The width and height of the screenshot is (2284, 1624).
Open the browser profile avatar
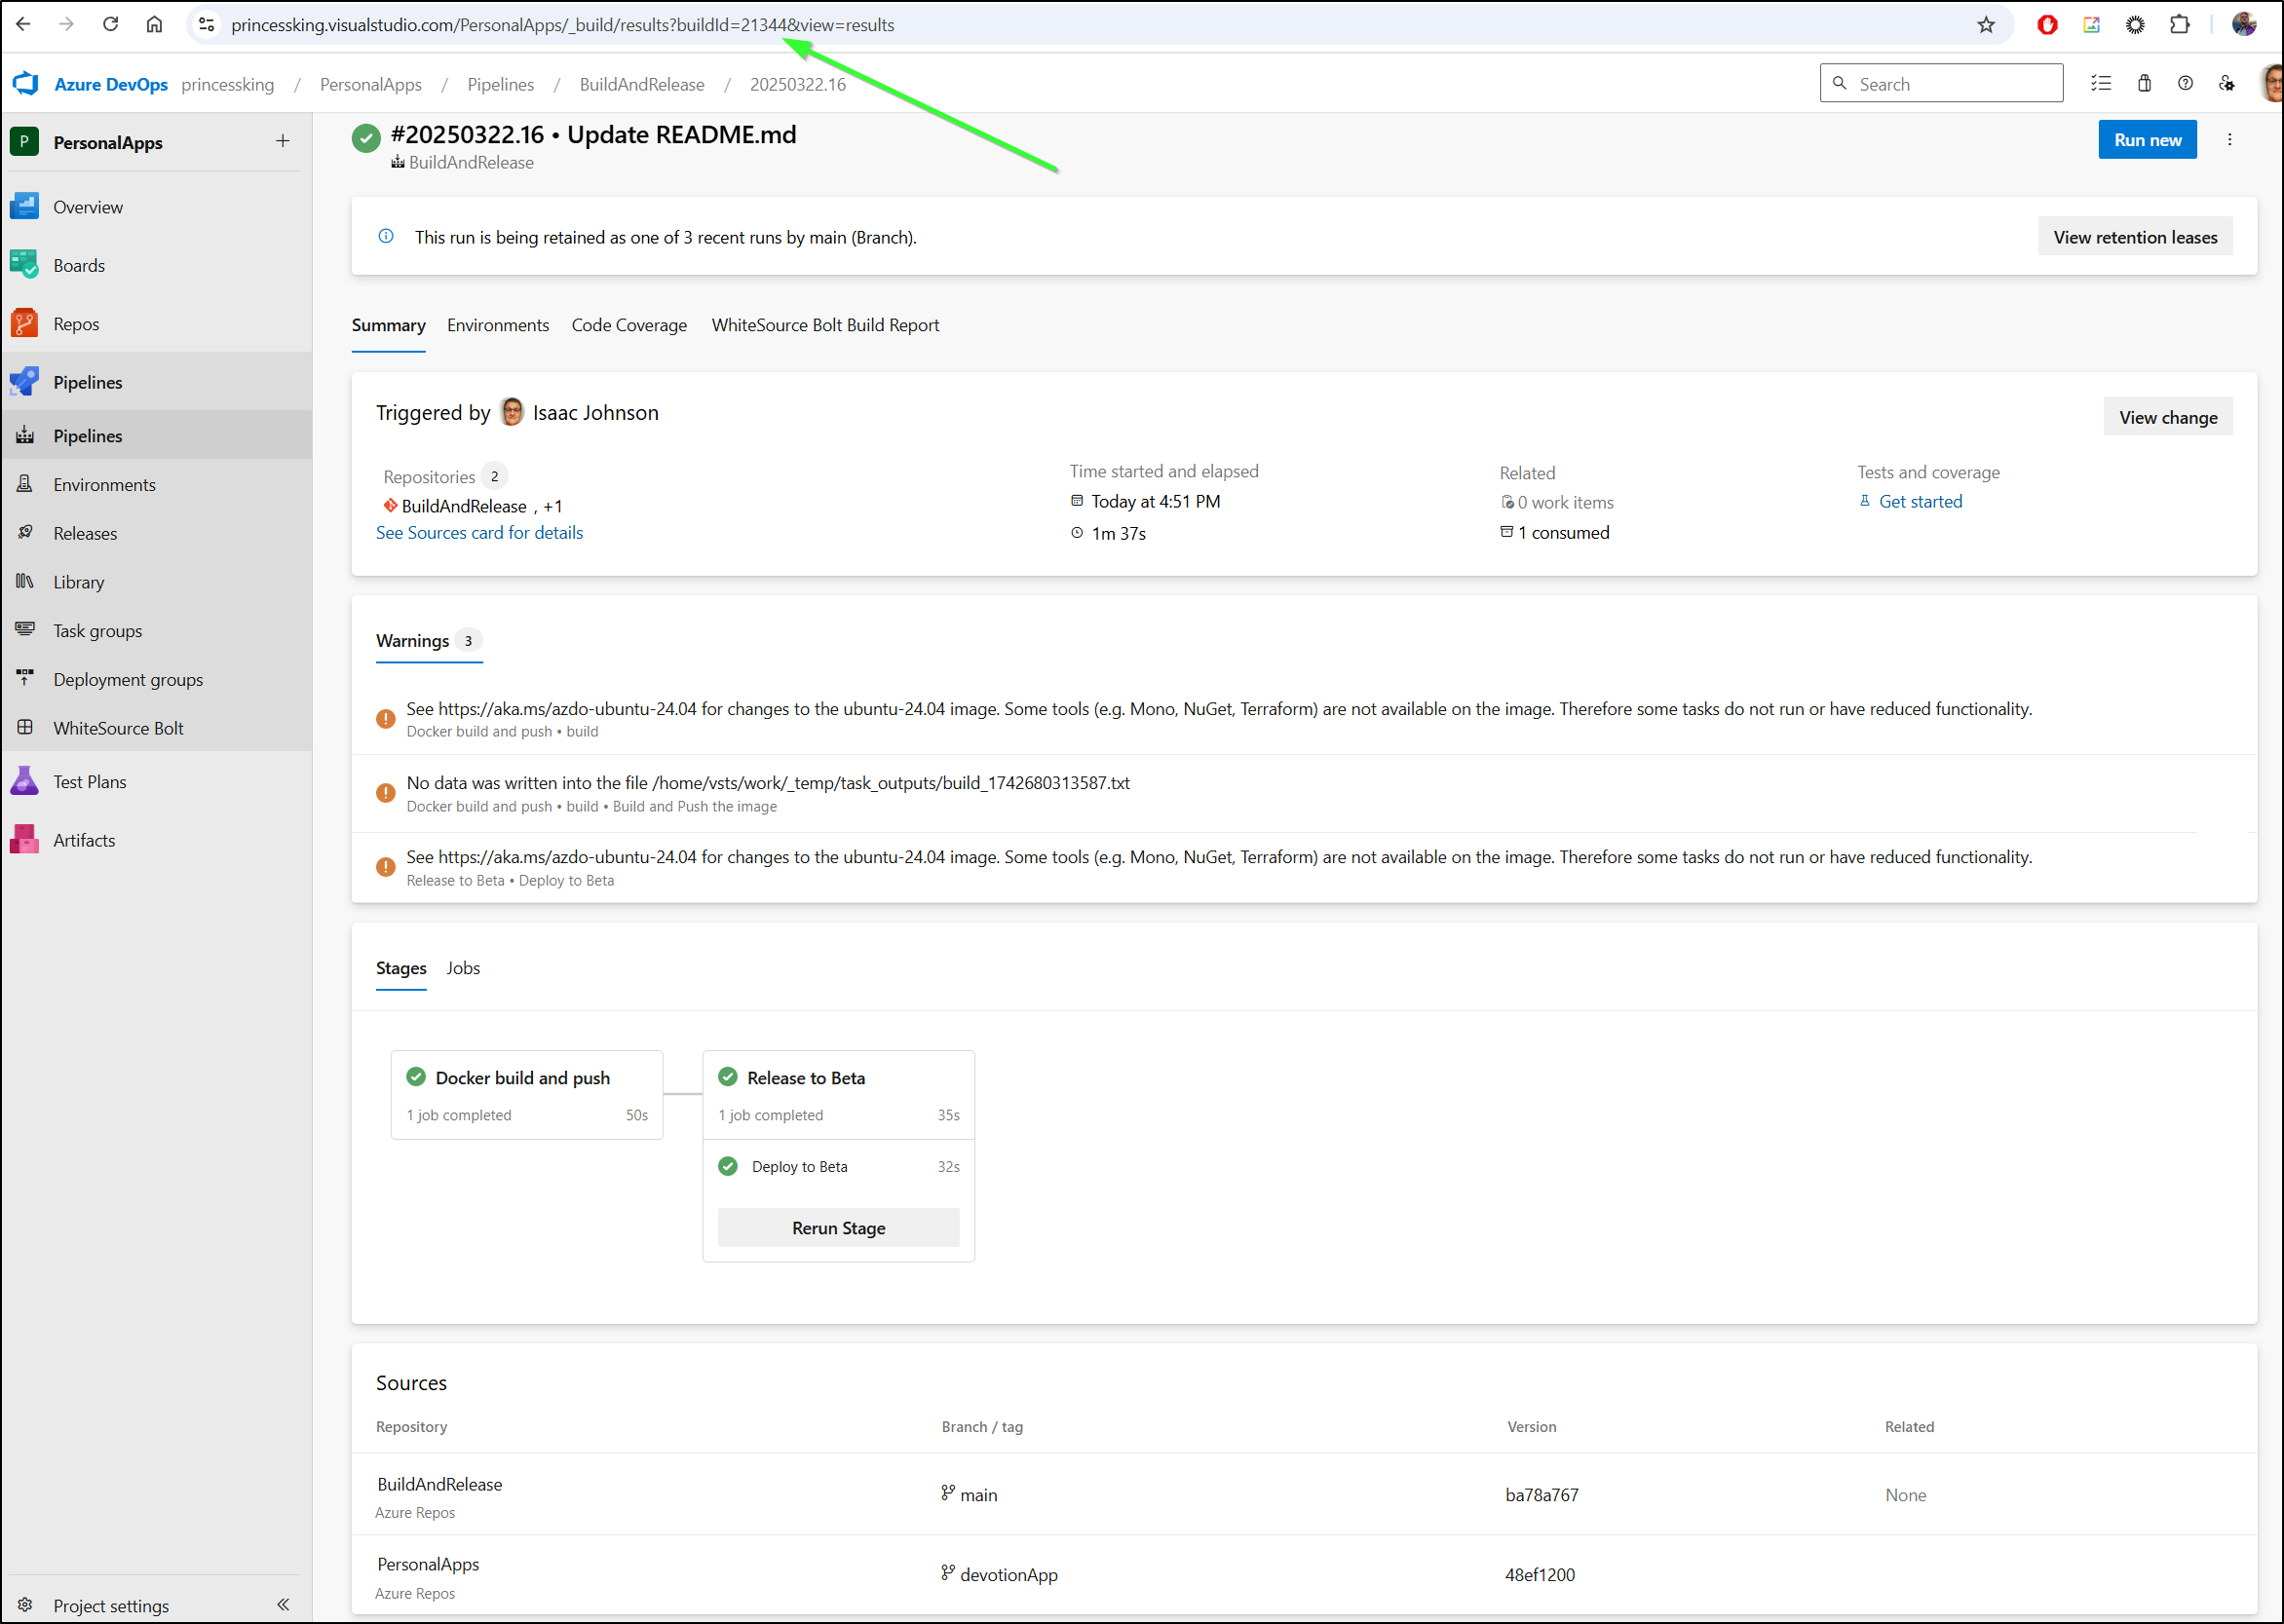pos(2244,25)
